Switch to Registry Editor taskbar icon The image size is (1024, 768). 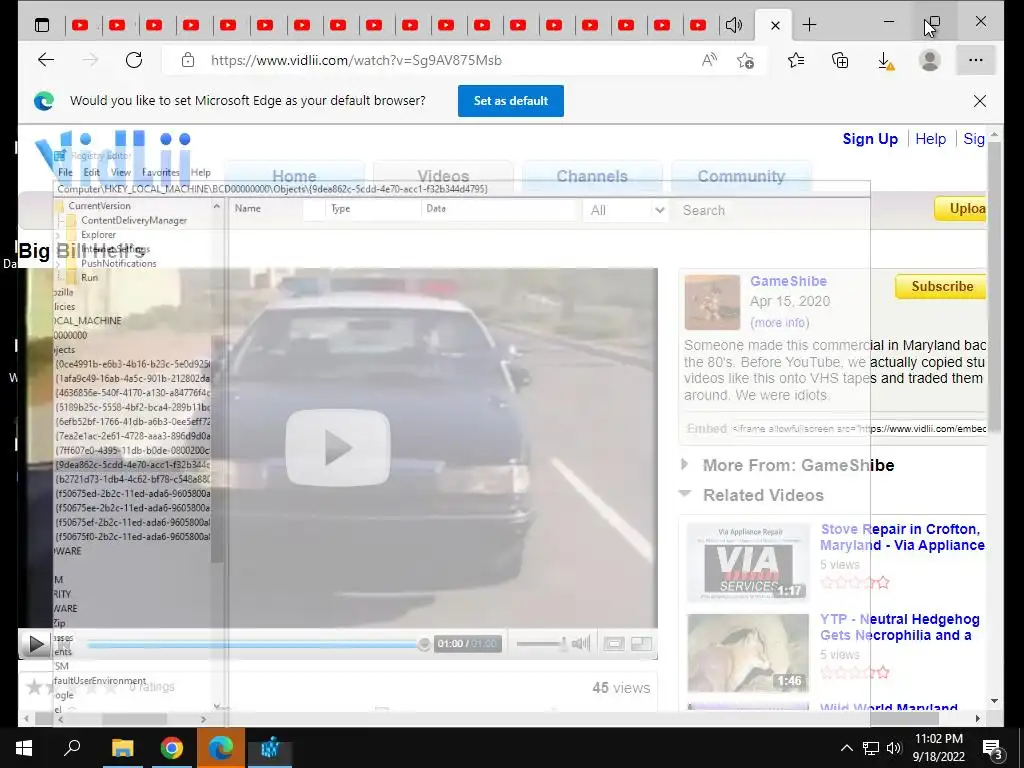coord(270,748)
